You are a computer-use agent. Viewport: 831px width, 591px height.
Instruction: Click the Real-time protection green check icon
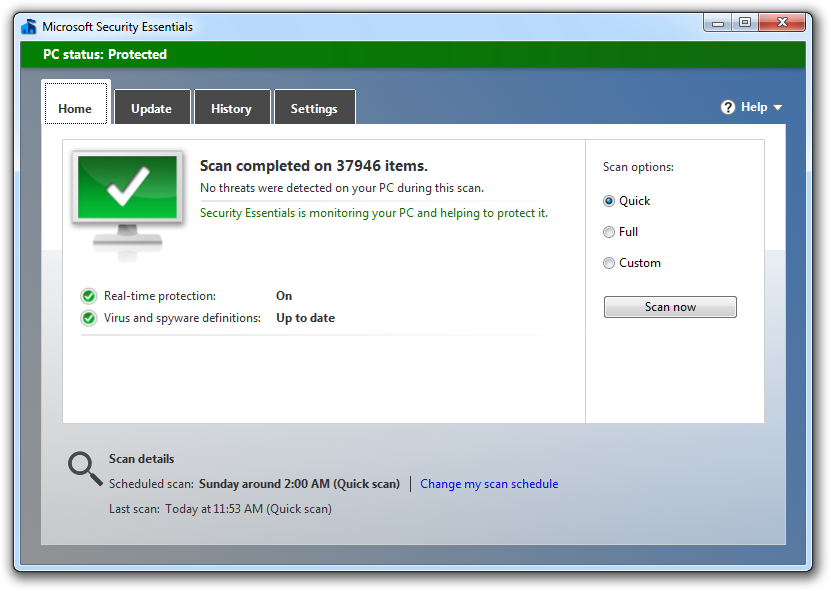89,296
